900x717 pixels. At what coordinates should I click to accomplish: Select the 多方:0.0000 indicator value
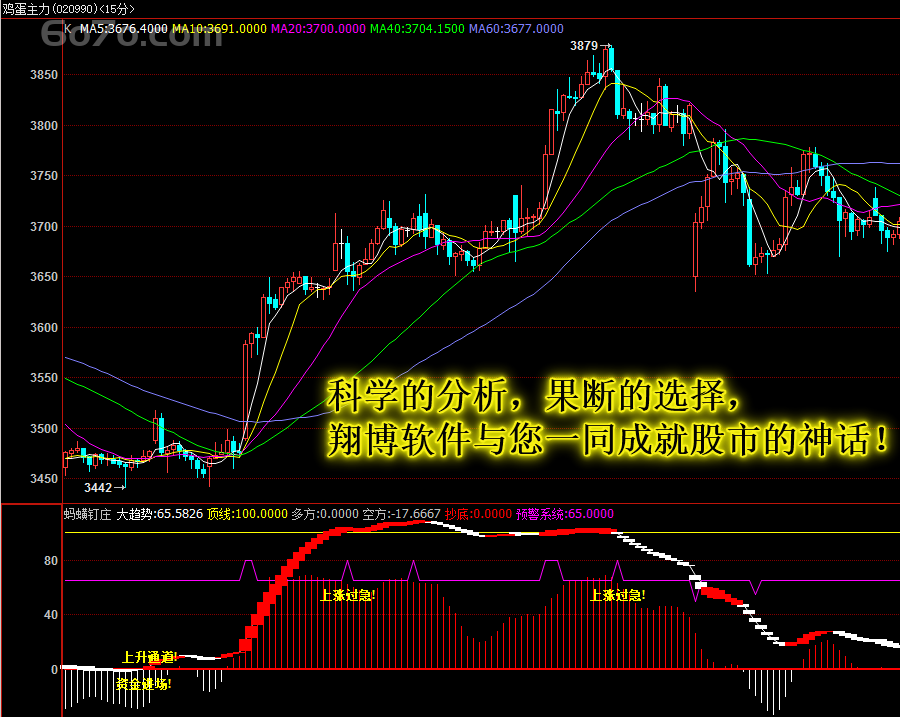tap(325, 514)
